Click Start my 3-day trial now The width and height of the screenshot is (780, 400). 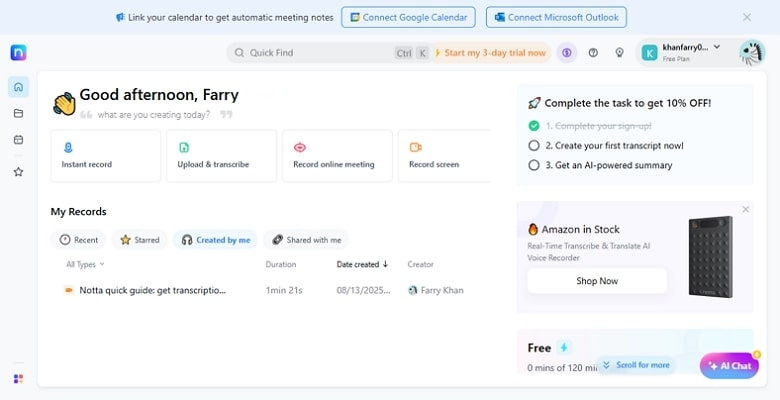click(x=490, y=53)
